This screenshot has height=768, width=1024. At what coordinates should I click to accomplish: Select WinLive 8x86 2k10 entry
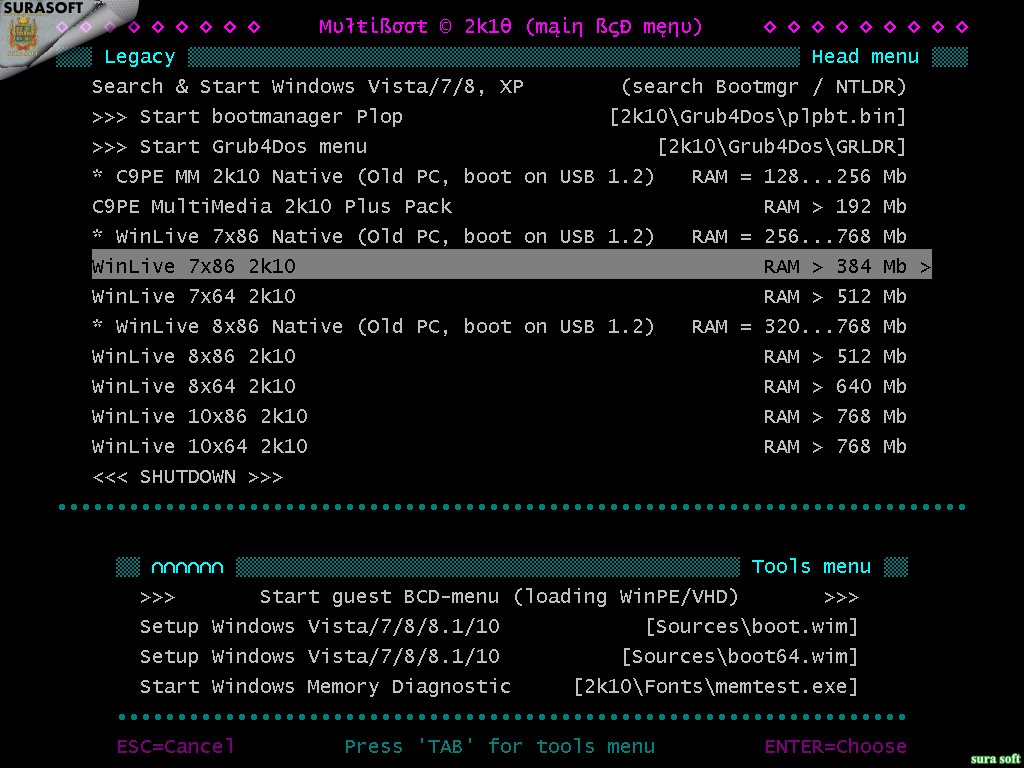pyautogui.click(x=499, y=357)
